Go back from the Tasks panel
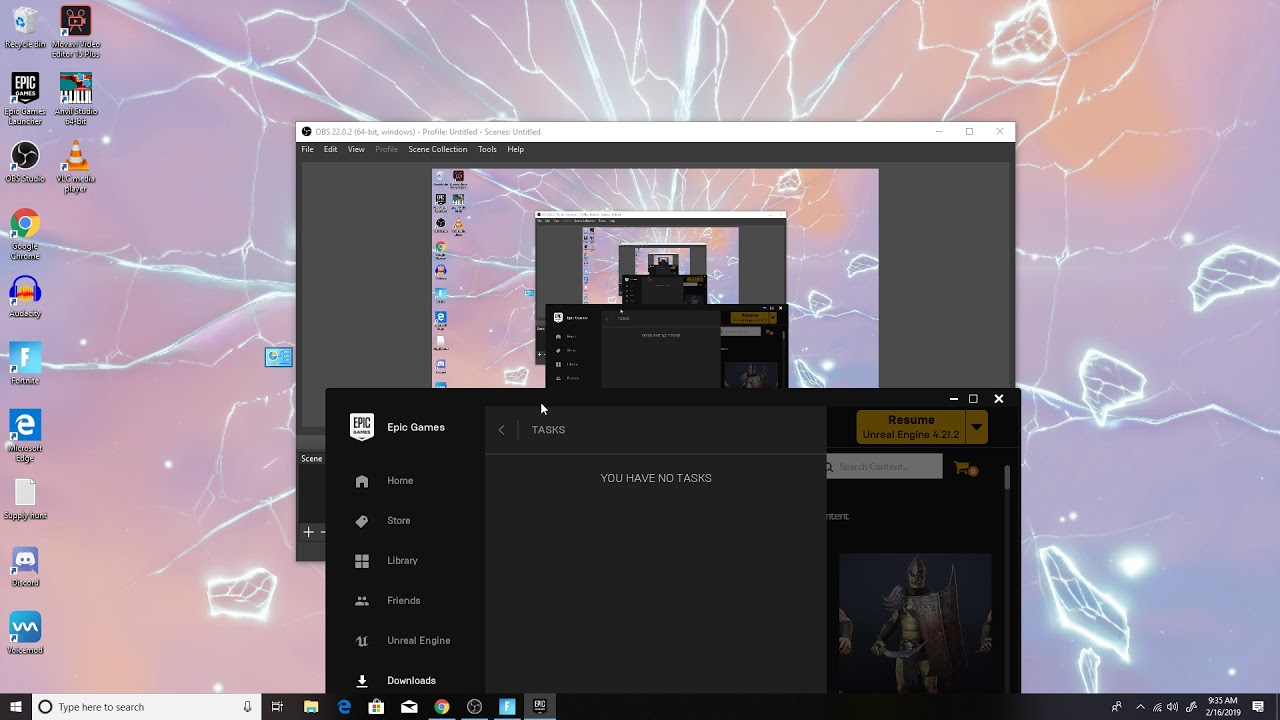 (x=501, y=430)
